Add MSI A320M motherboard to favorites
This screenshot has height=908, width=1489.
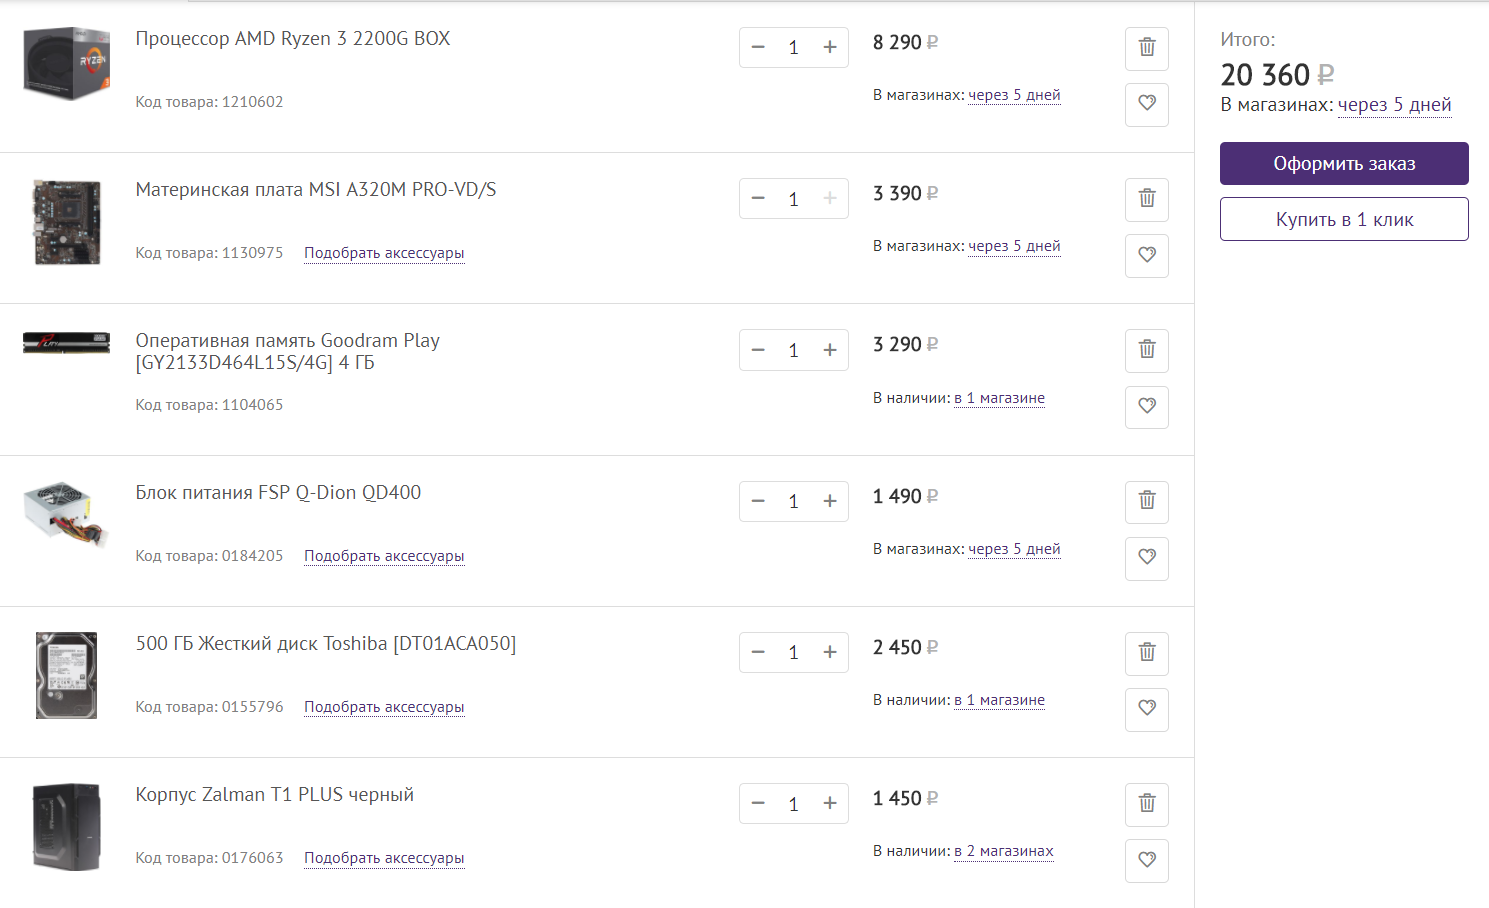(x=1146, y=255)
